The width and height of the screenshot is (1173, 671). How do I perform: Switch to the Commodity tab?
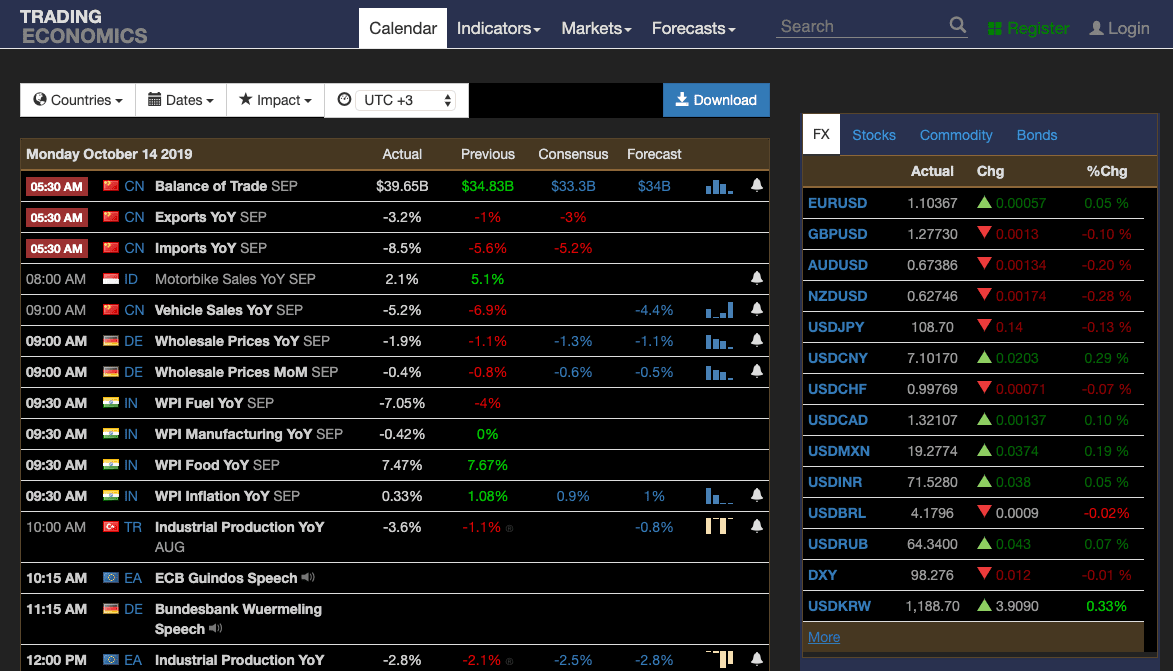(x=956, y=135)
